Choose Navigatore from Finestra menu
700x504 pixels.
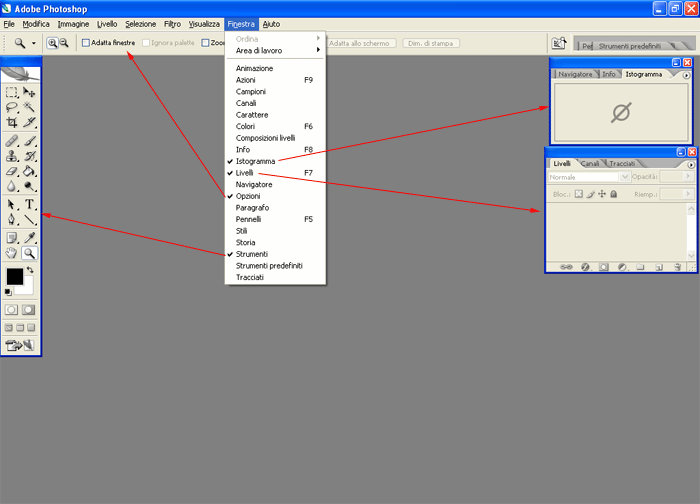275,184
